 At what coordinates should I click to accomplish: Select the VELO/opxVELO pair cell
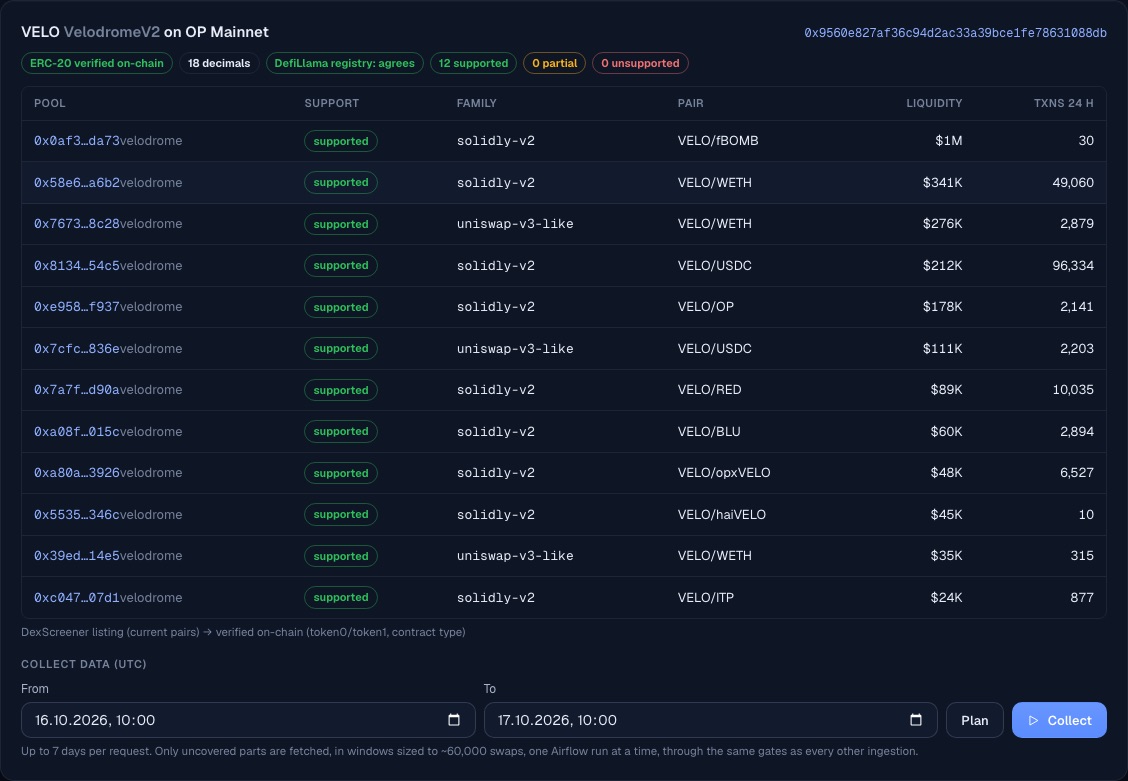(724, 472)
